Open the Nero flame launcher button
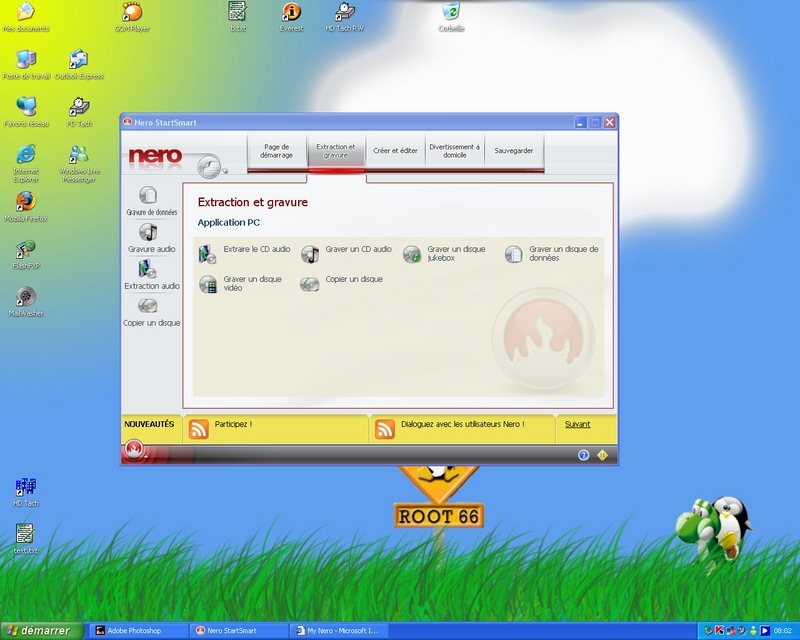 [134, 450]
